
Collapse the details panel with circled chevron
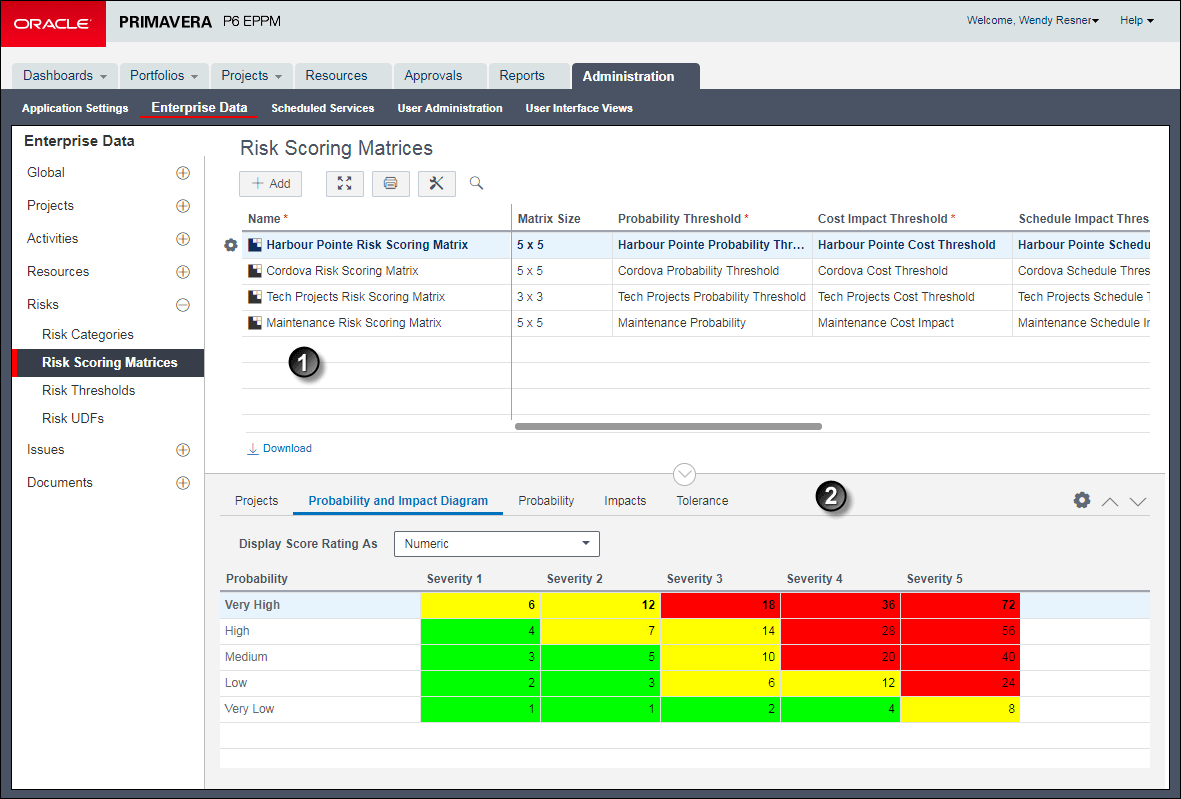[685, 474]
